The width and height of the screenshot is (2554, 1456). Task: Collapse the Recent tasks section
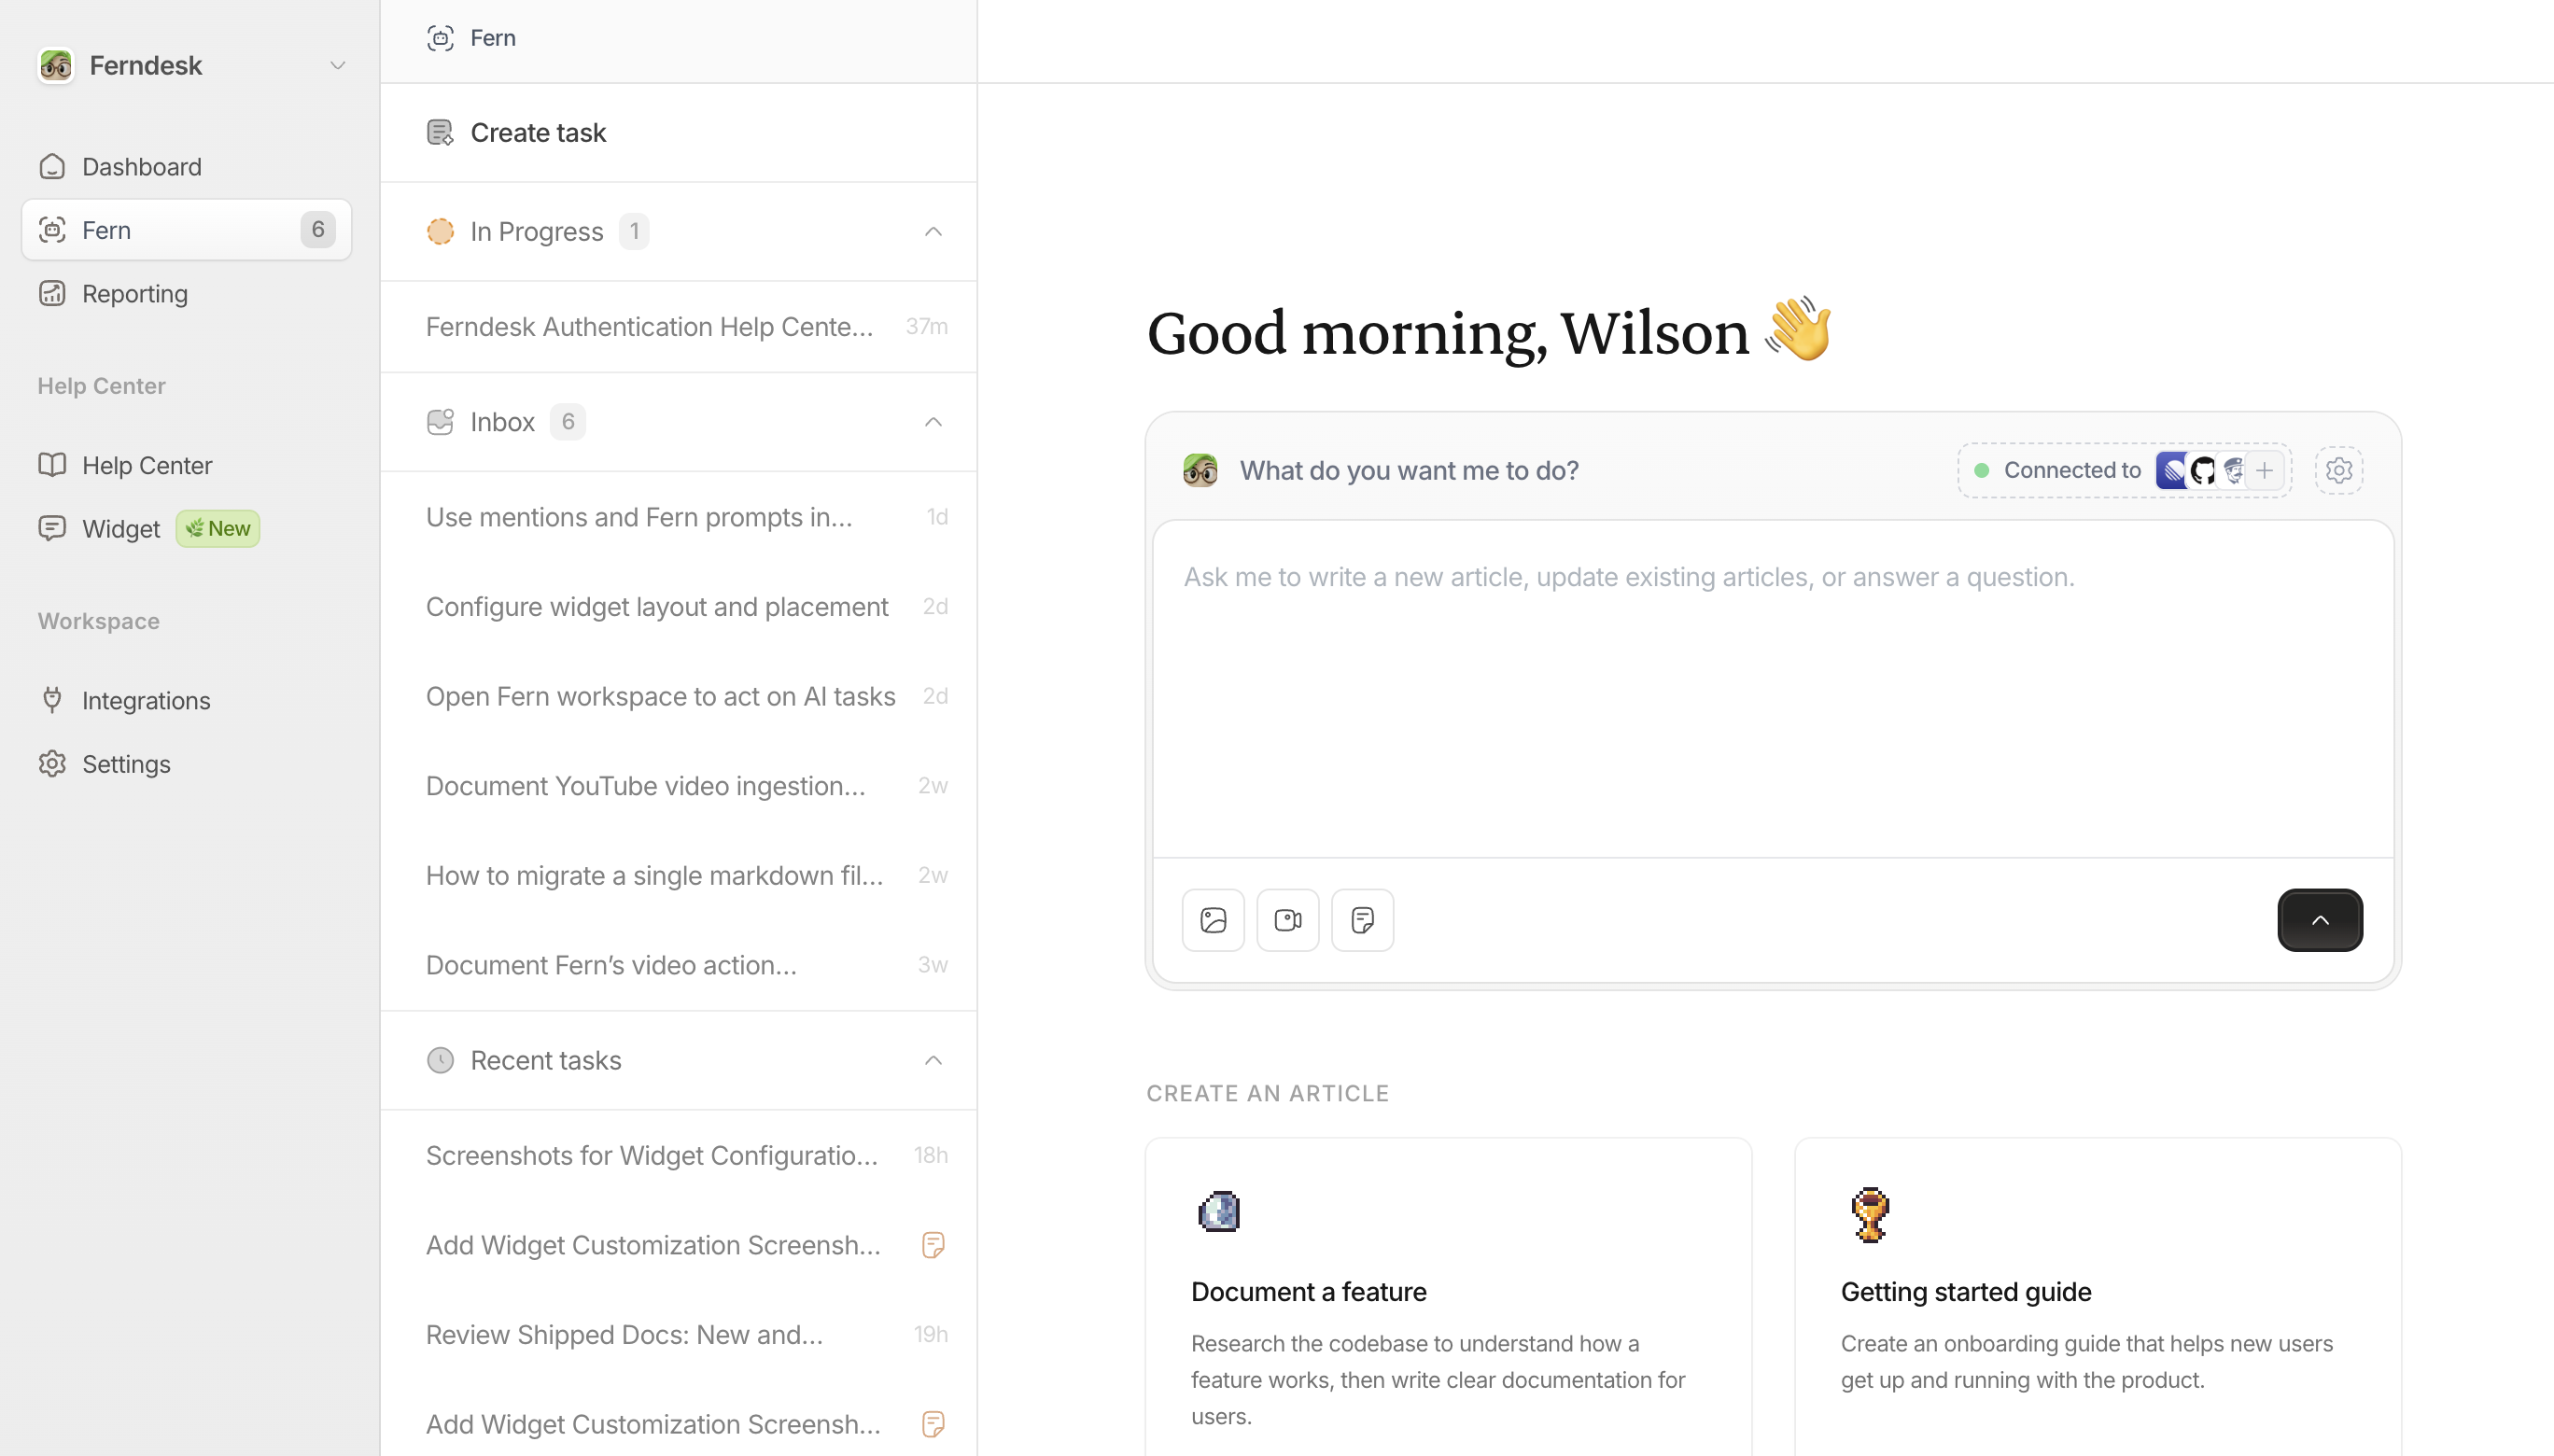click(x=932, y=1060)
